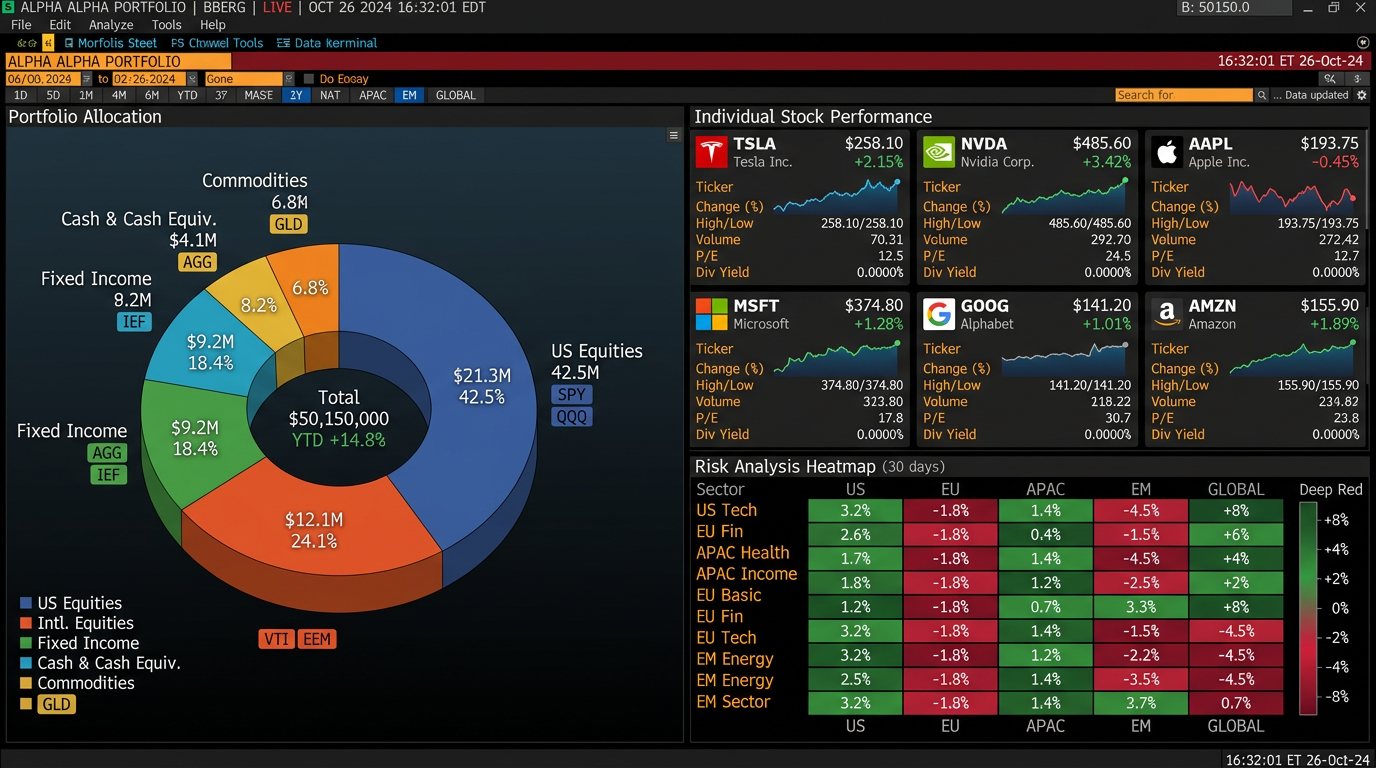The image size is (1376, 768).
Task: Click the Google logo on the GOOG card
Action: (x=939, y=314)
